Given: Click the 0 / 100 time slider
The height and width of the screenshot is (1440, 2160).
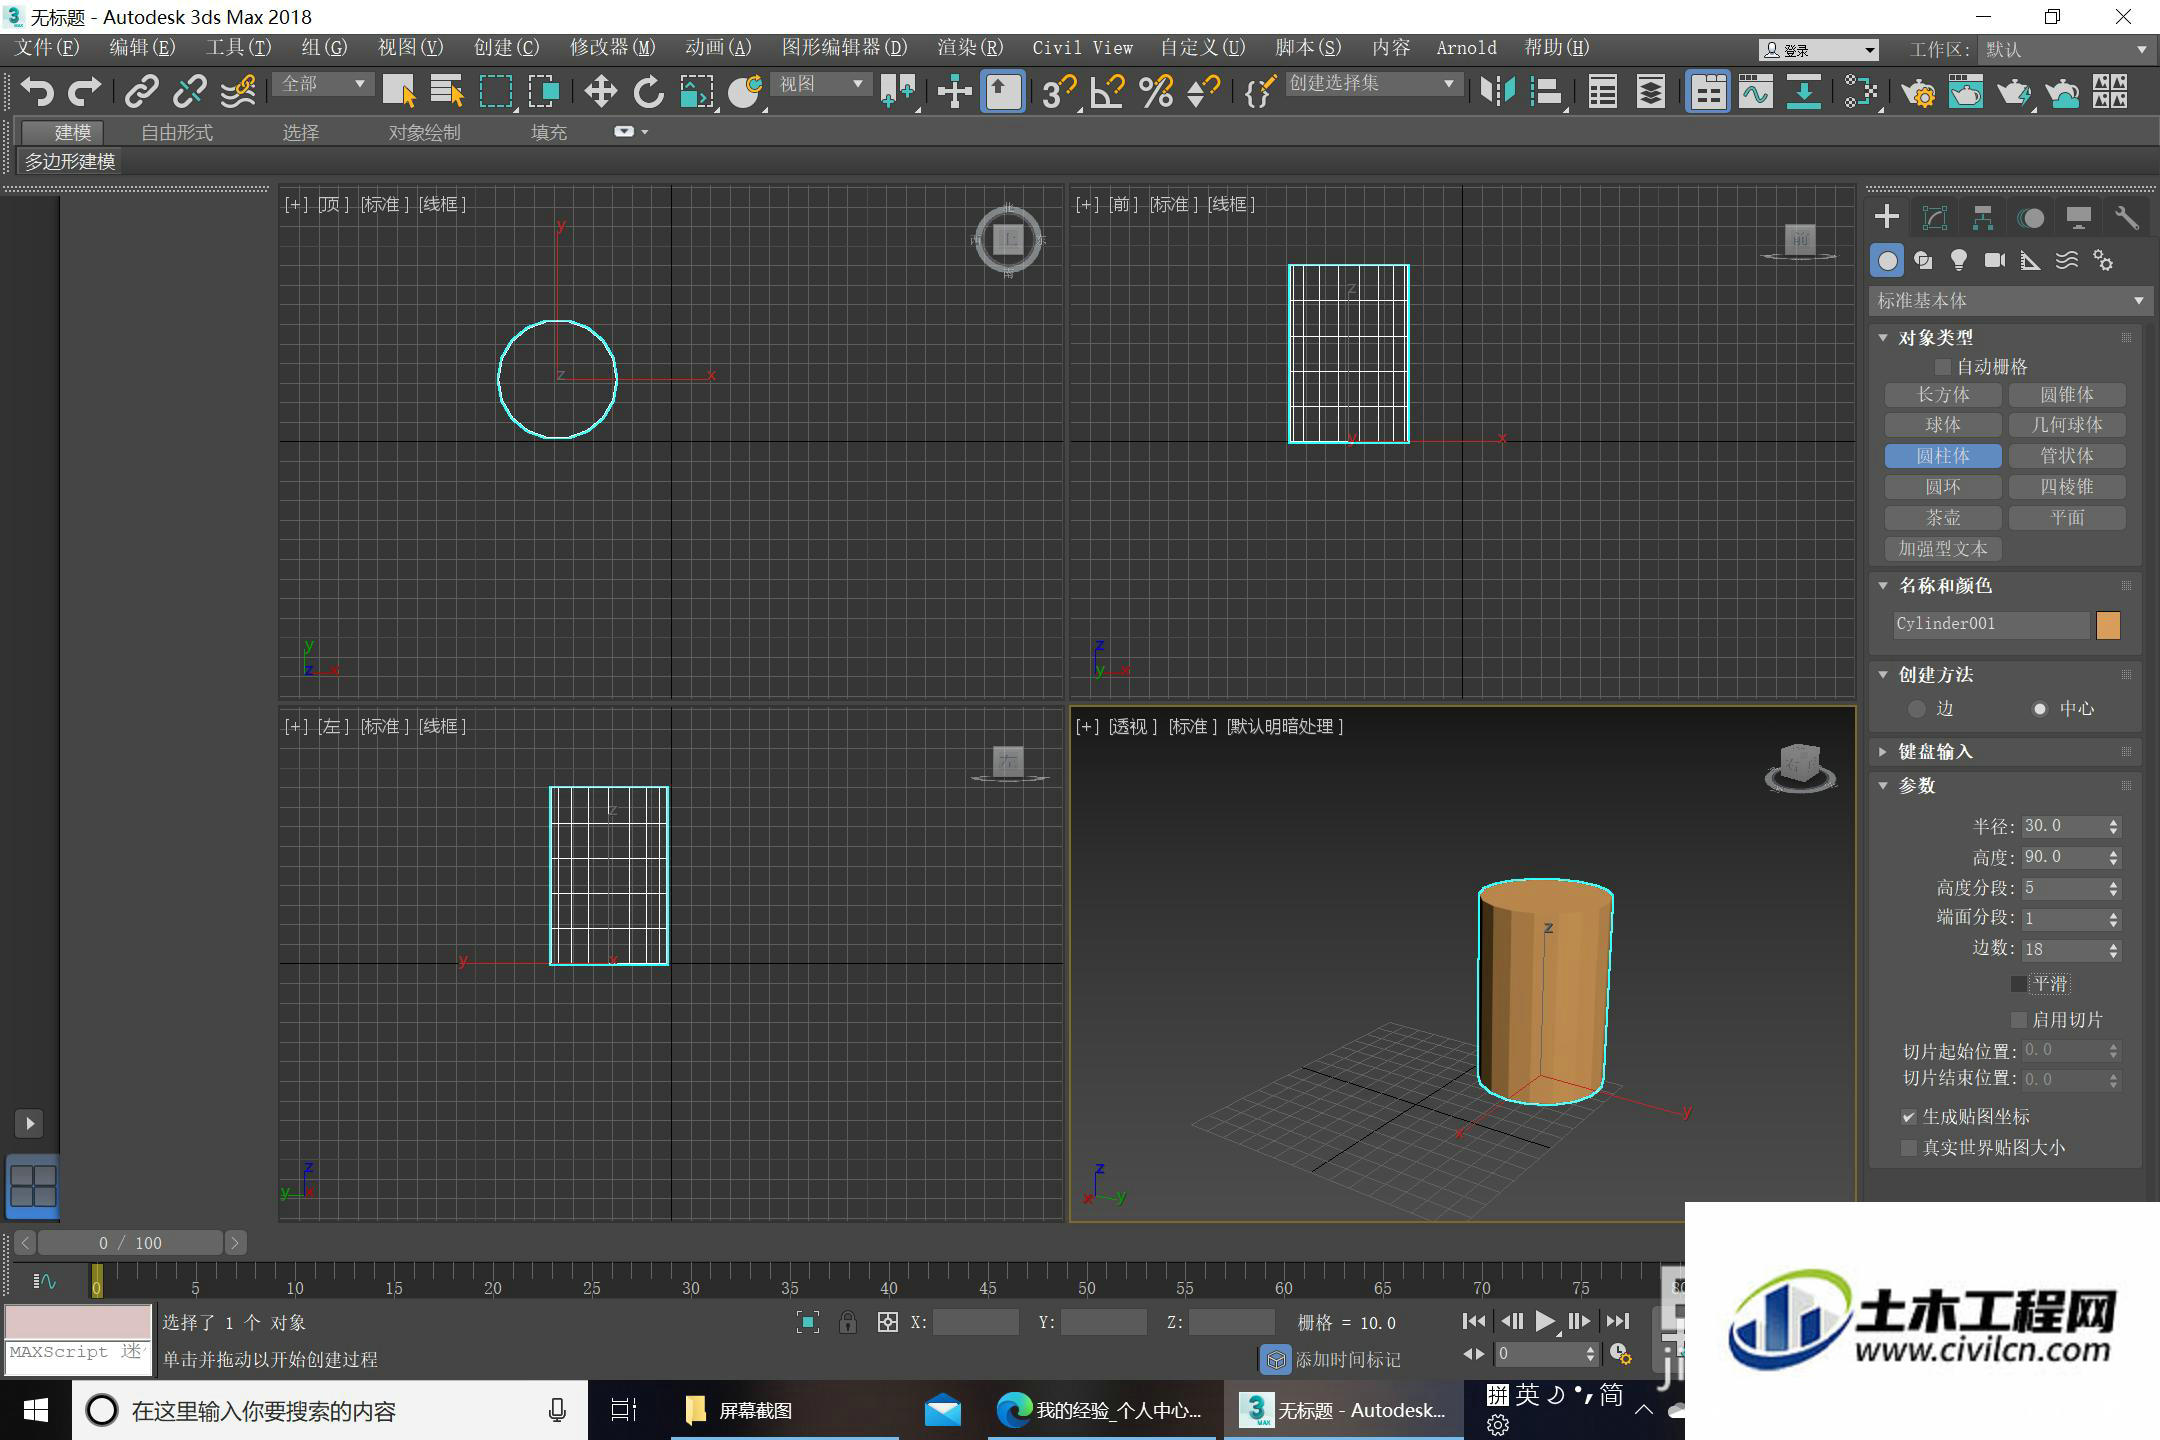Looking at the screenshot, I should tap(130, 1243).
